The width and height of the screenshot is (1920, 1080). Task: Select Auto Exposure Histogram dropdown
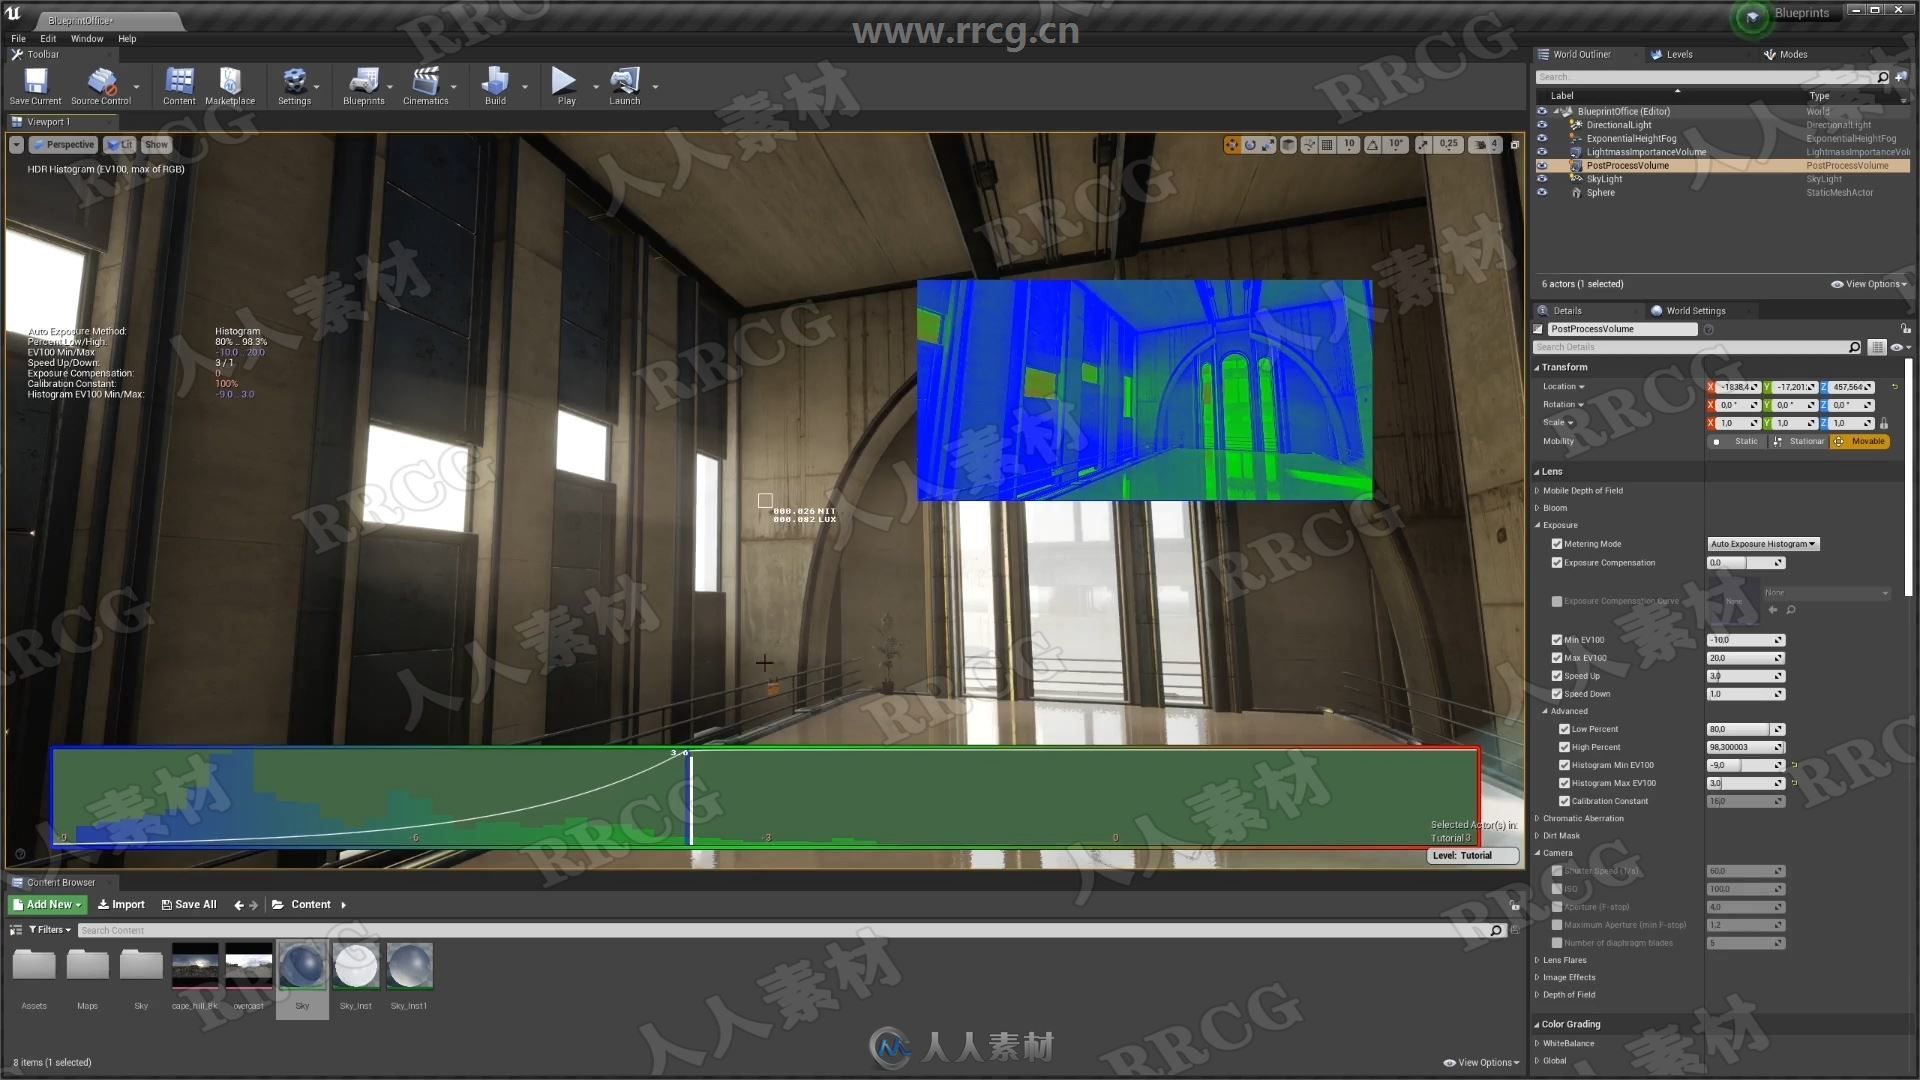1759,543
